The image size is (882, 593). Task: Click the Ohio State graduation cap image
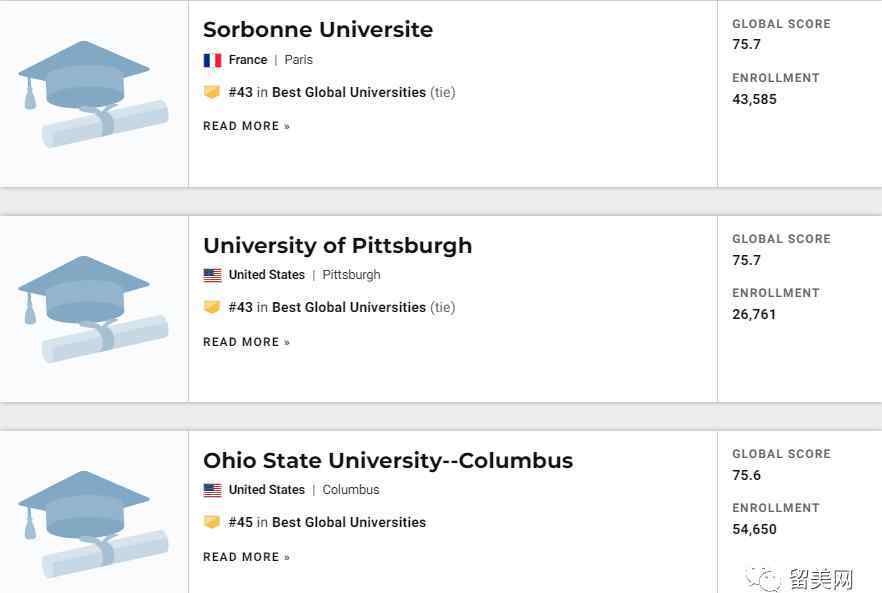(x=93, y=524)
